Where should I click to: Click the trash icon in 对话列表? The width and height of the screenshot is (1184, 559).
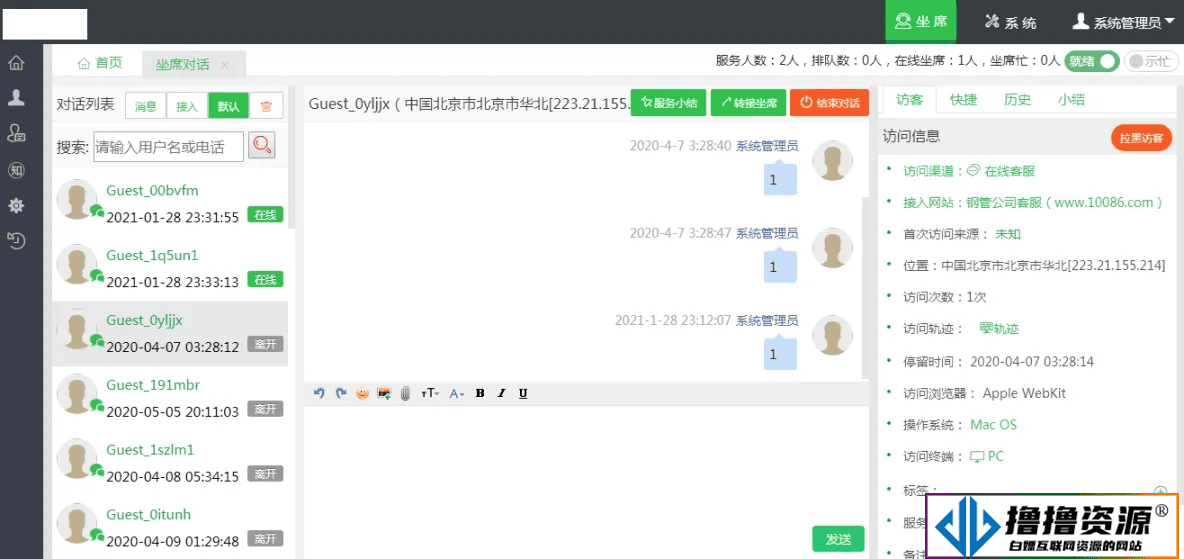[x=266, y=107]
